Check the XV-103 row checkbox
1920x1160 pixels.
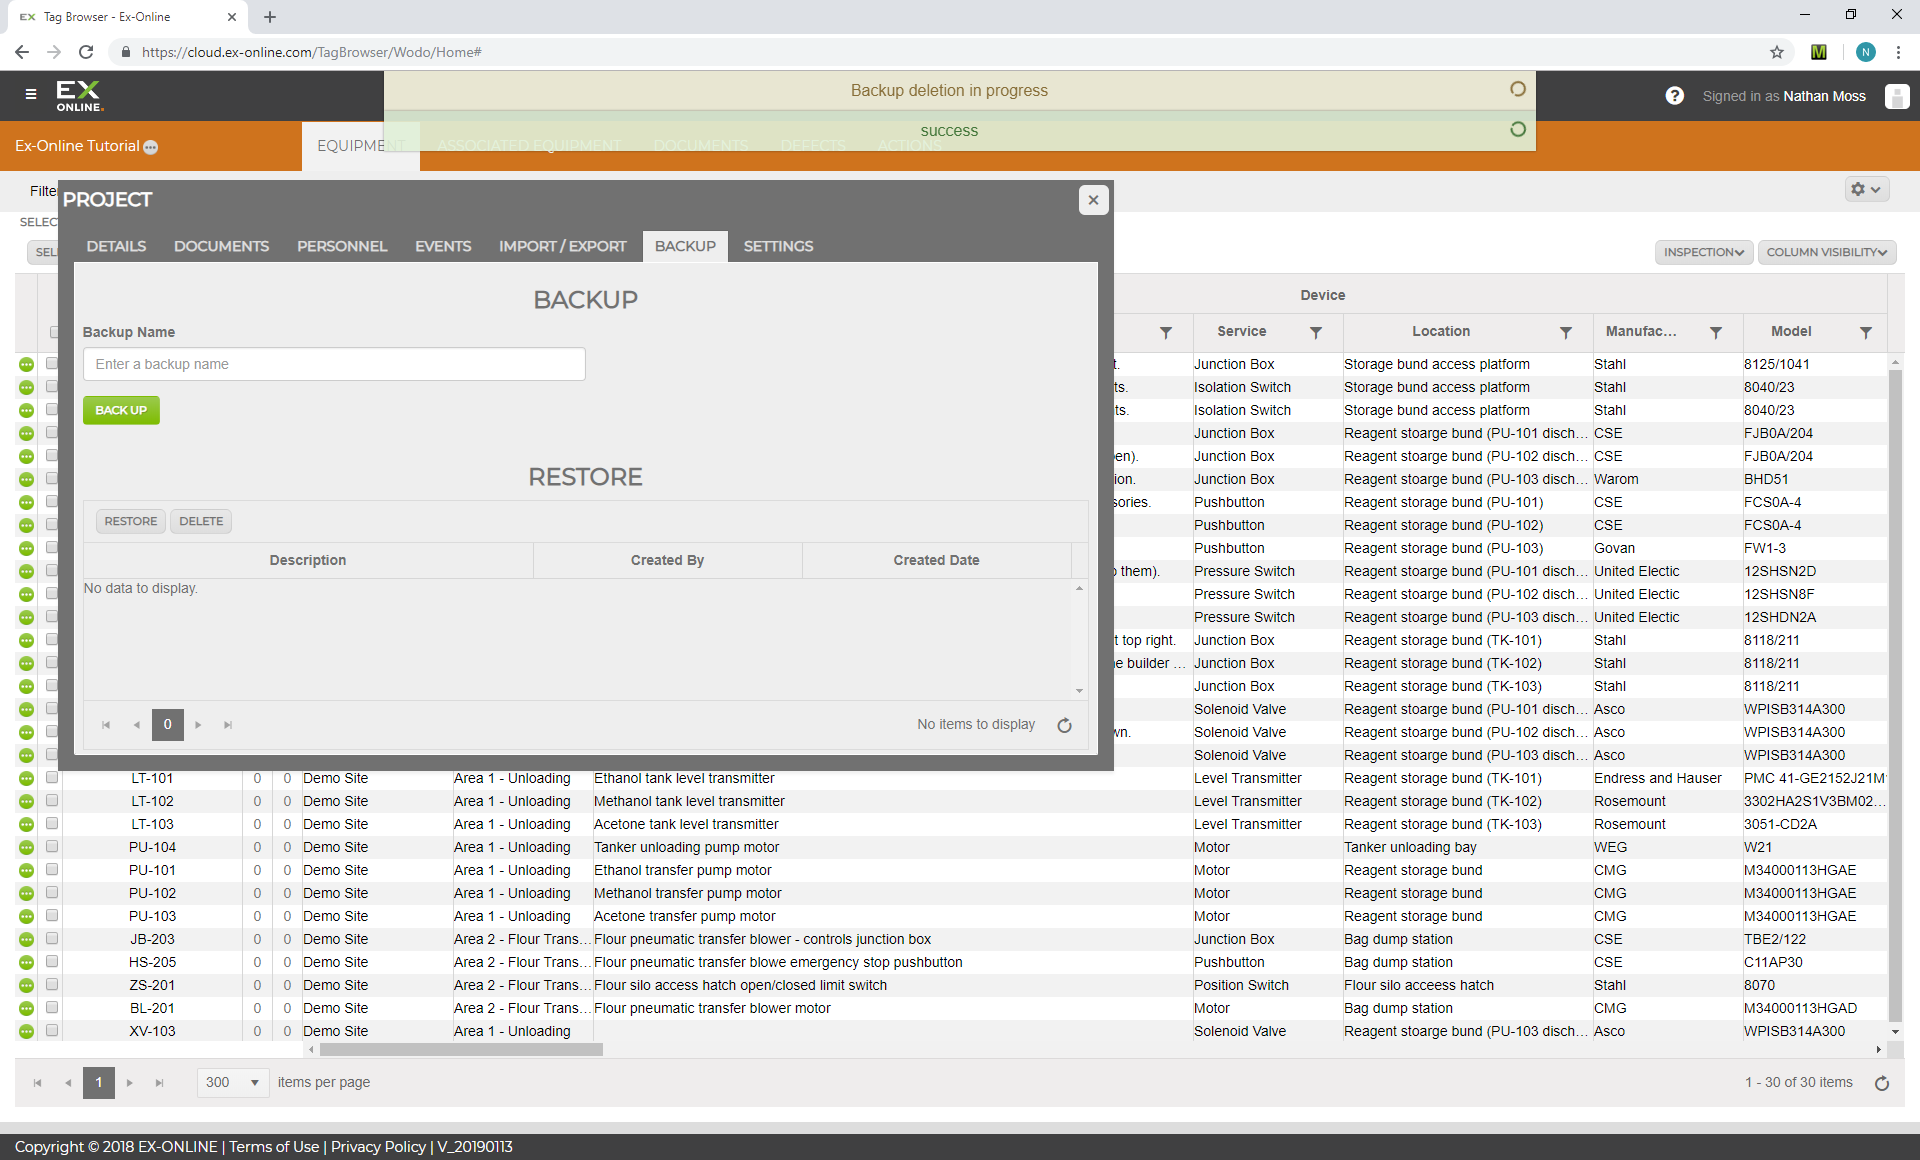52,1031
